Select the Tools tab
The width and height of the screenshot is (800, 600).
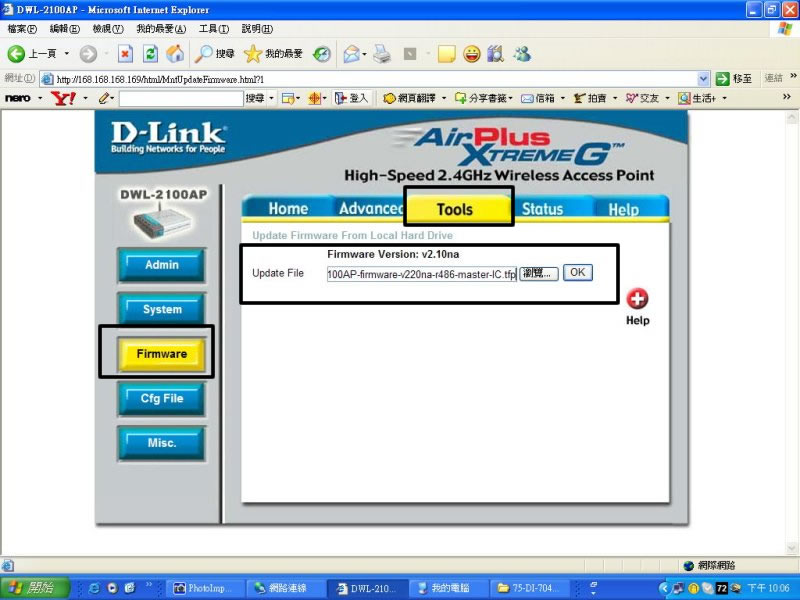pyautogui.click(x=455, y=209)
